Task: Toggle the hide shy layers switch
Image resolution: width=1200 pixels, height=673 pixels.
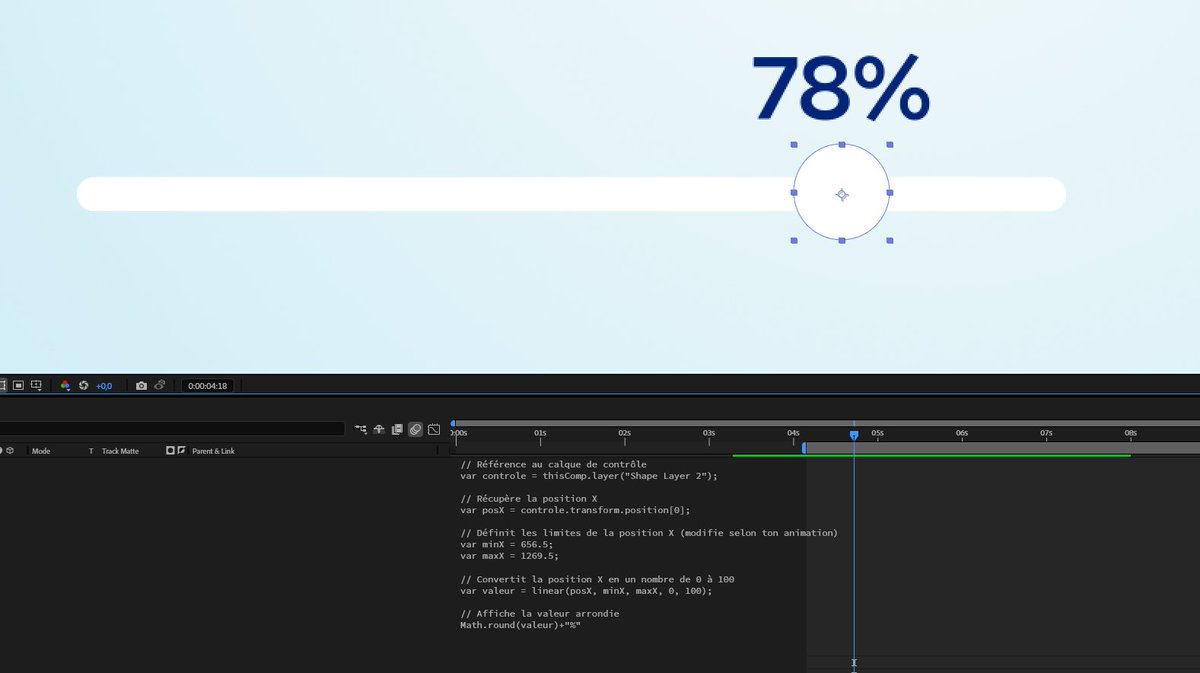Action: [378, 430]
